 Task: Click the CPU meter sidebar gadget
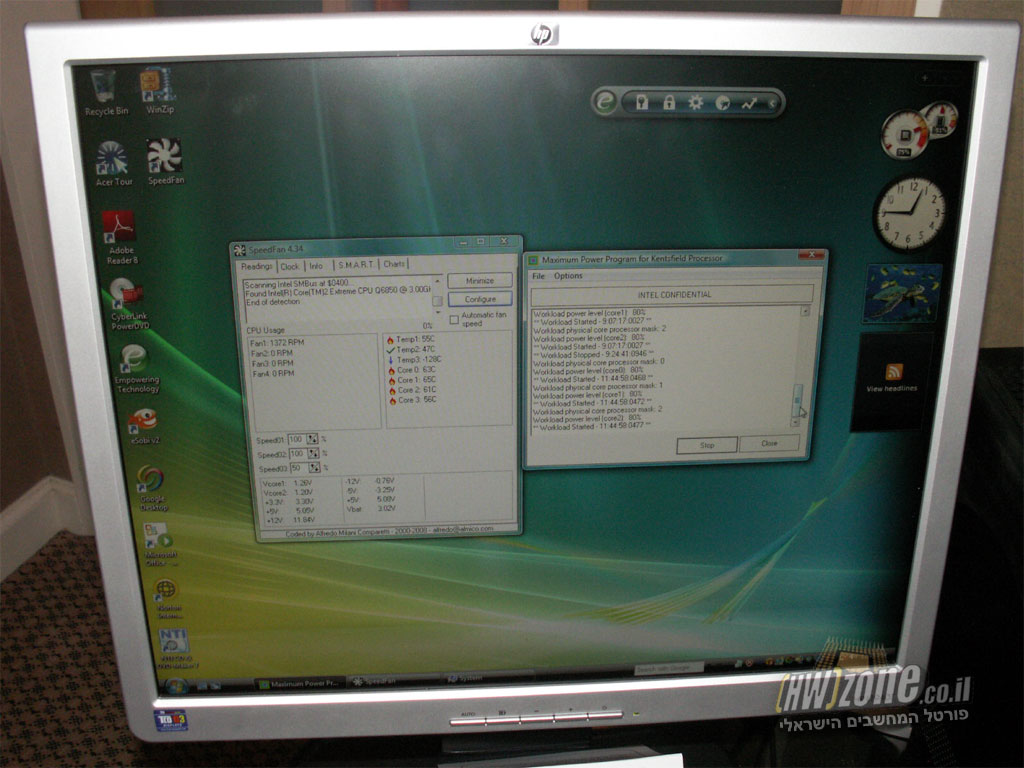point(906,135)
